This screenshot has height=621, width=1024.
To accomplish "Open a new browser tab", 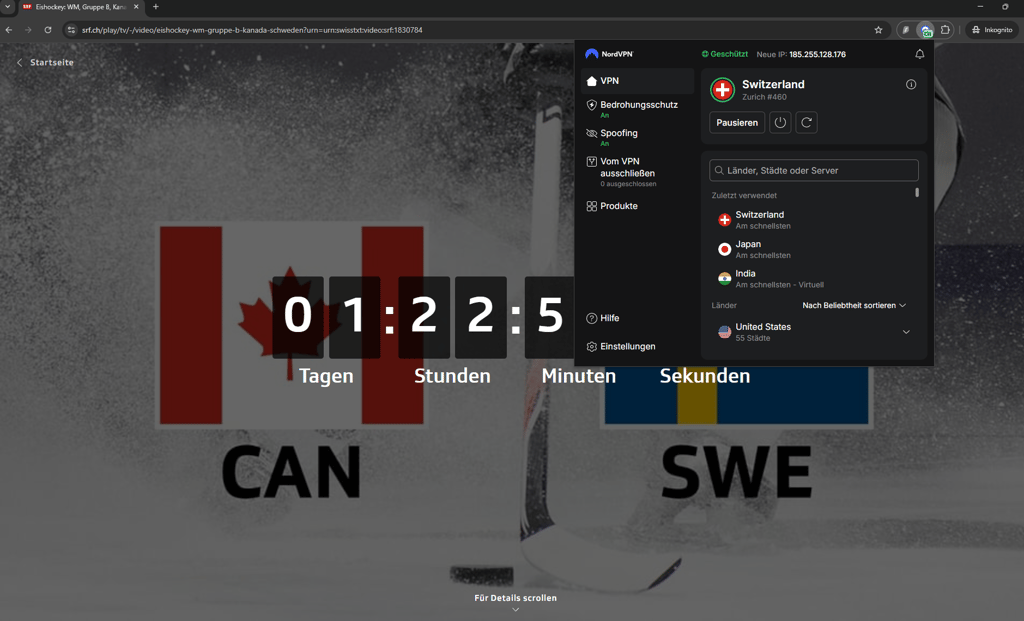I will (x=155, y=7).
